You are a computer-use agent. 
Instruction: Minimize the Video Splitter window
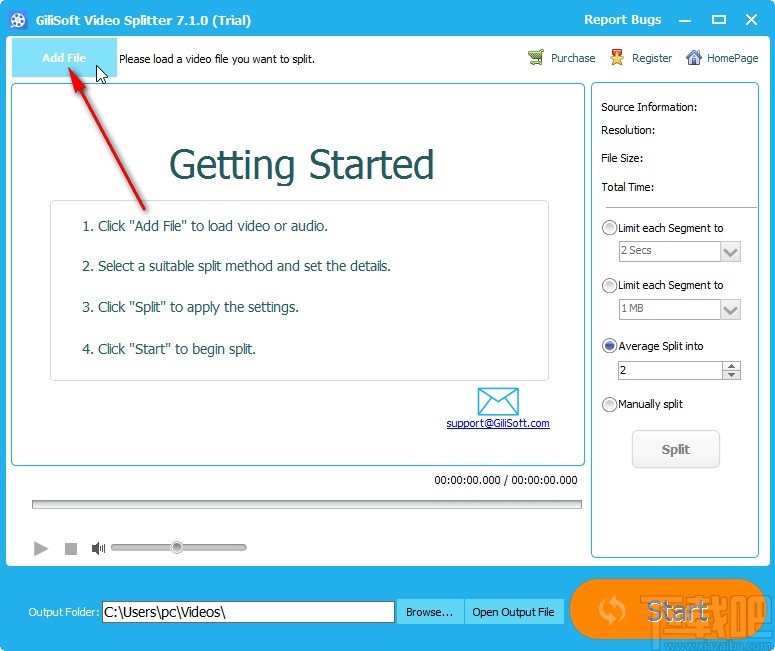(x=685, y=20)
